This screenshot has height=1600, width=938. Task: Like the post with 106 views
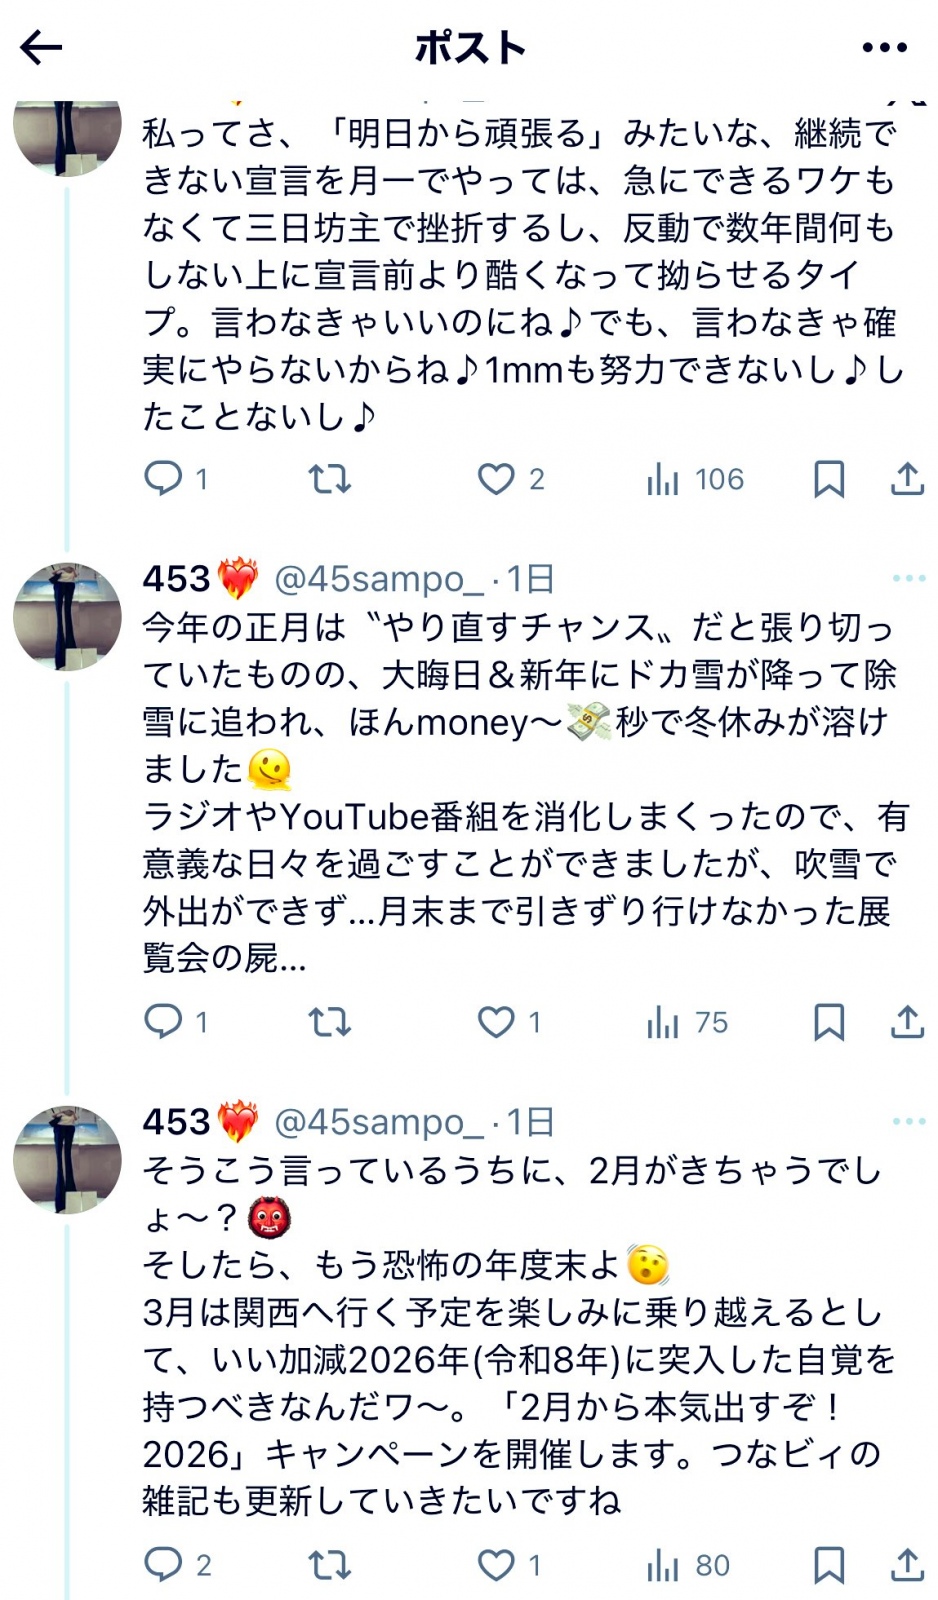pos(496,479)
